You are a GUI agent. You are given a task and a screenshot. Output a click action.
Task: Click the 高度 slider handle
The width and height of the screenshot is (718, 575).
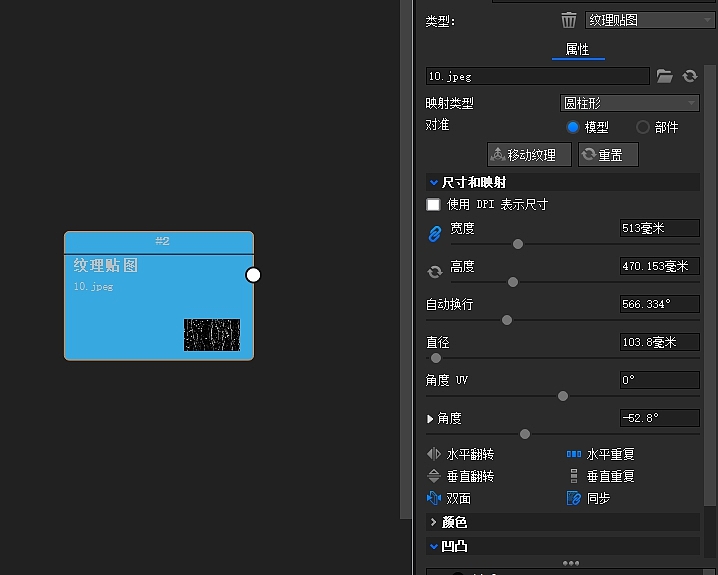(513, 282)
